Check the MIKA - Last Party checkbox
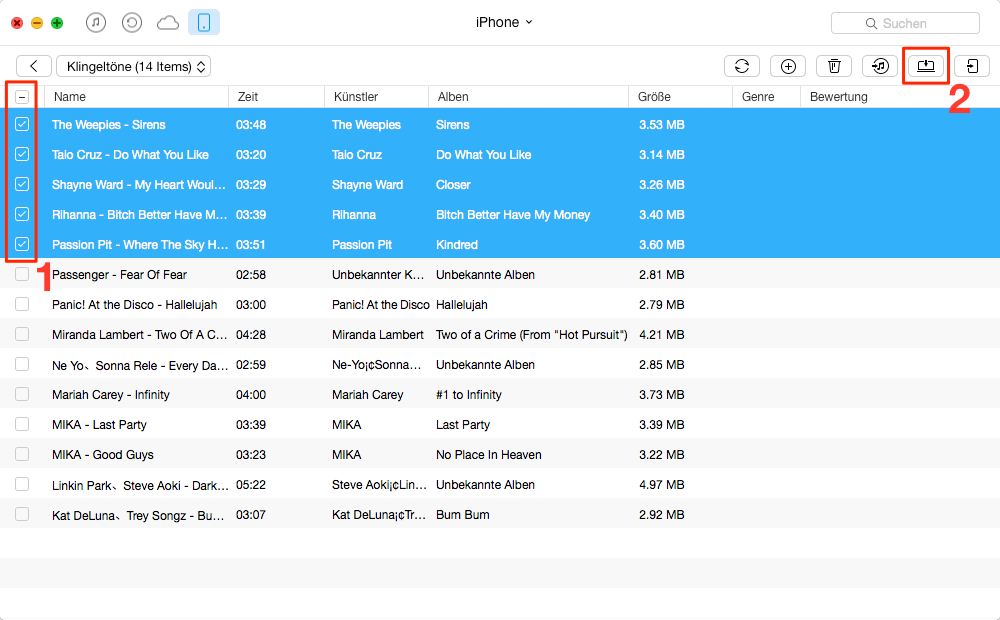The image size is (1000, 620). (22, 424)
